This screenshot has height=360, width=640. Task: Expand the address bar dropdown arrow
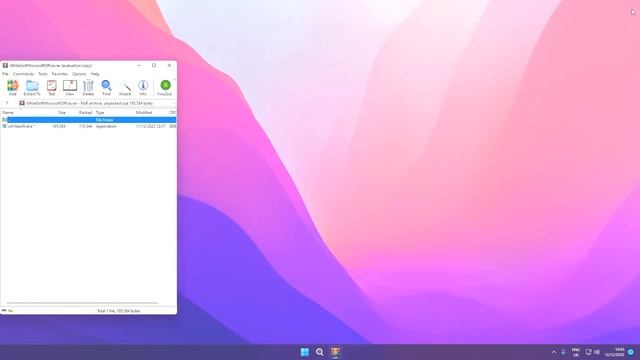[174, 103]
